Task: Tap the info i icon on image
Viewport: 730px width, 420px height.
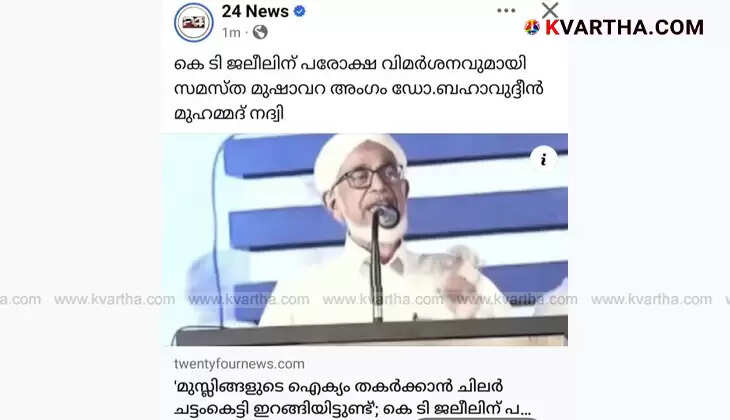Action: point(543,159)
